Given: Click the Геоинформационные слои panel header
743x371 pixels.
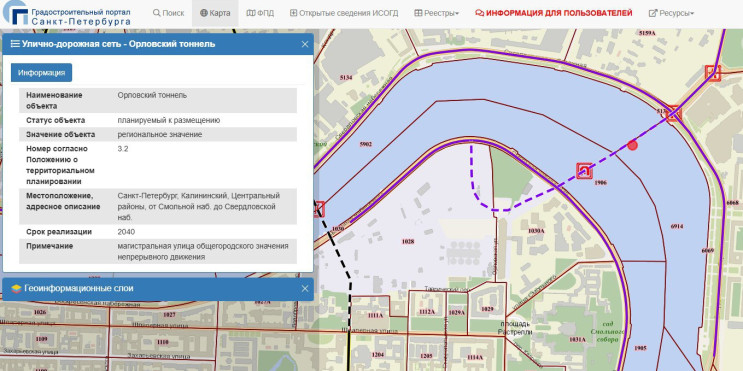Looking at the screenshot, I should pos(158,289).
